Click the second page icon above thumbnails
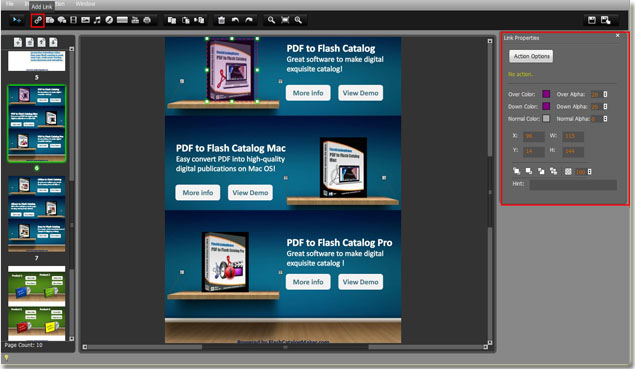The width and height of the screenshot is (635, 369). click(30, 42)
